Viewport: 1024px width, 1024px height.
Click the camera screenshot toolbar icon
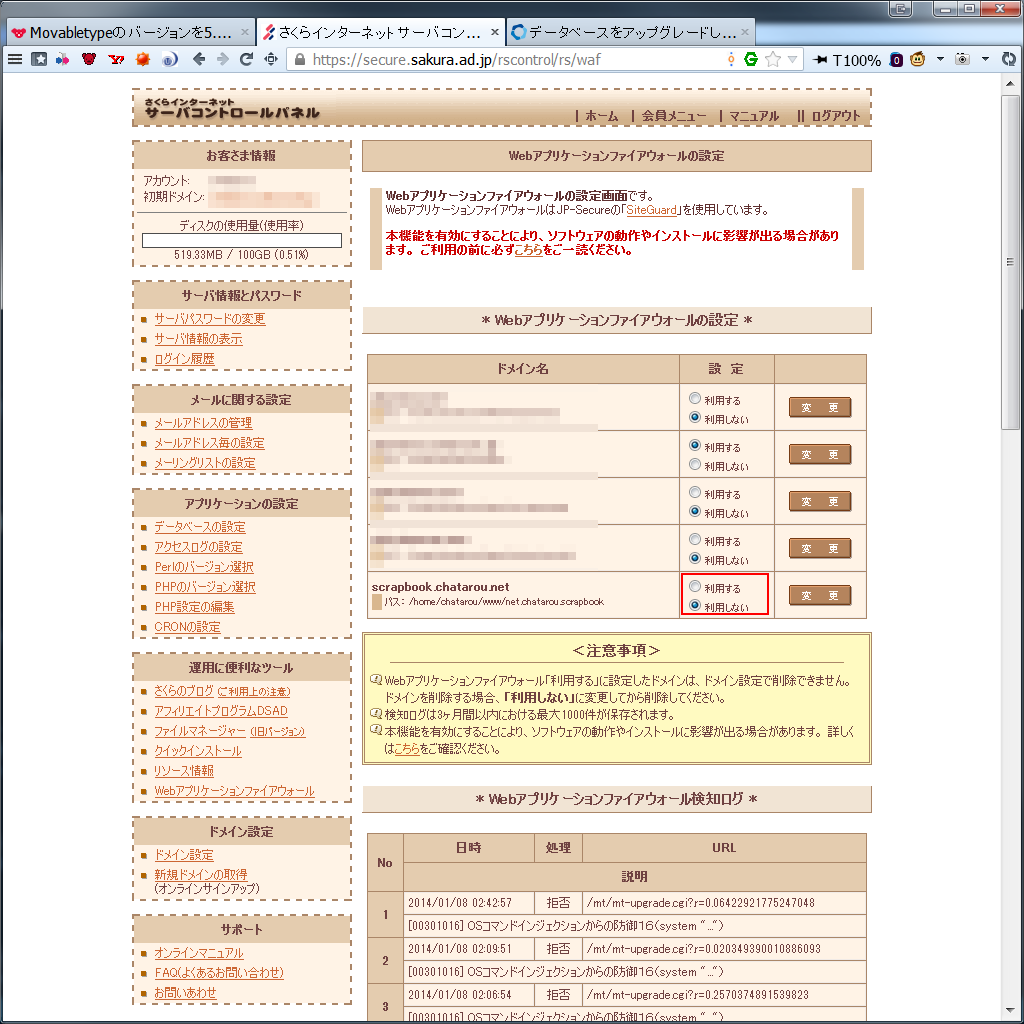962,59
